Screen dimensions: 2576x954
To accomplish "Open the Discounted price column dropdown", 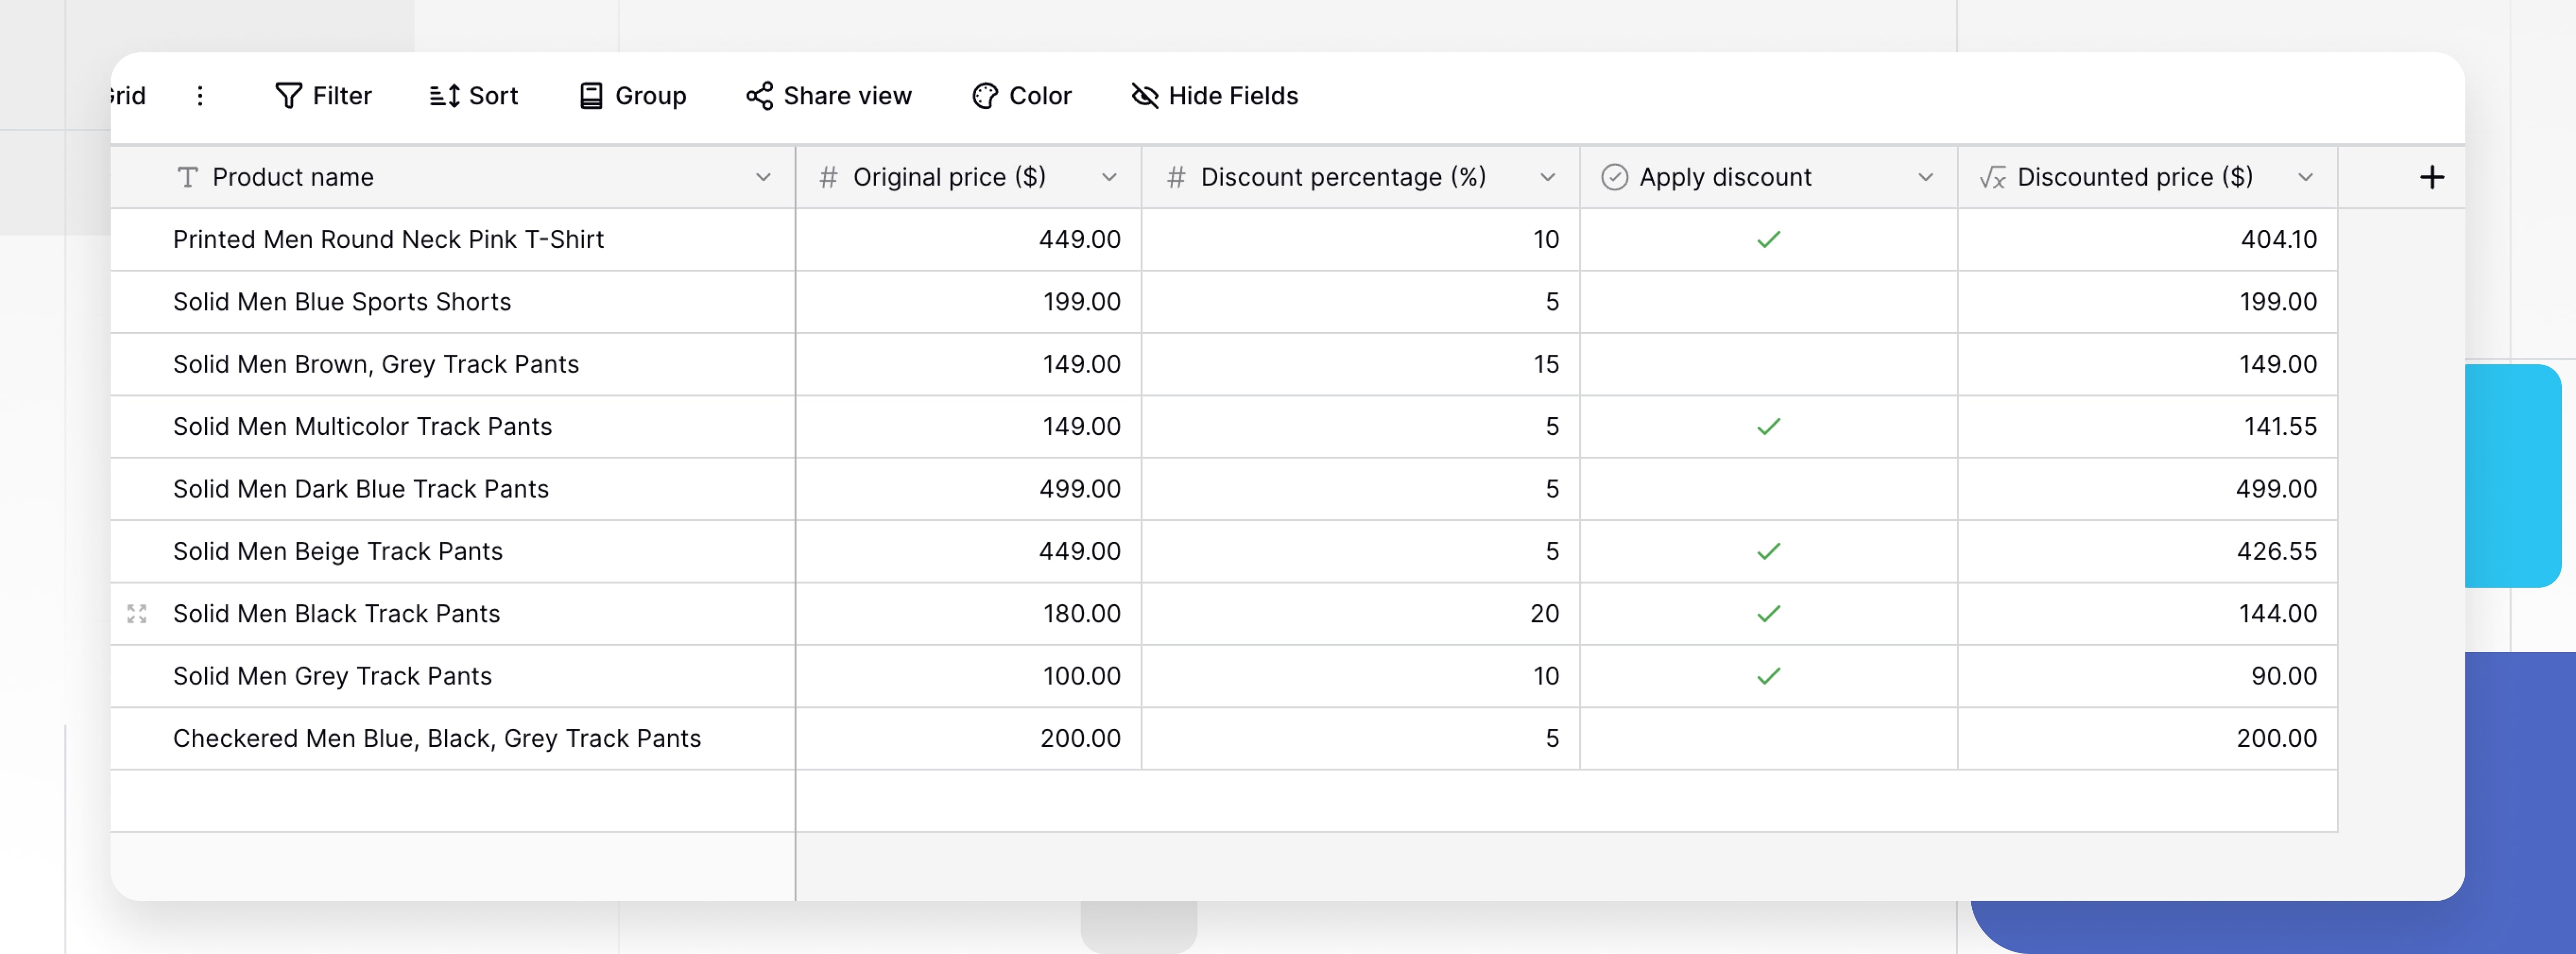I will coord(2305,178).
